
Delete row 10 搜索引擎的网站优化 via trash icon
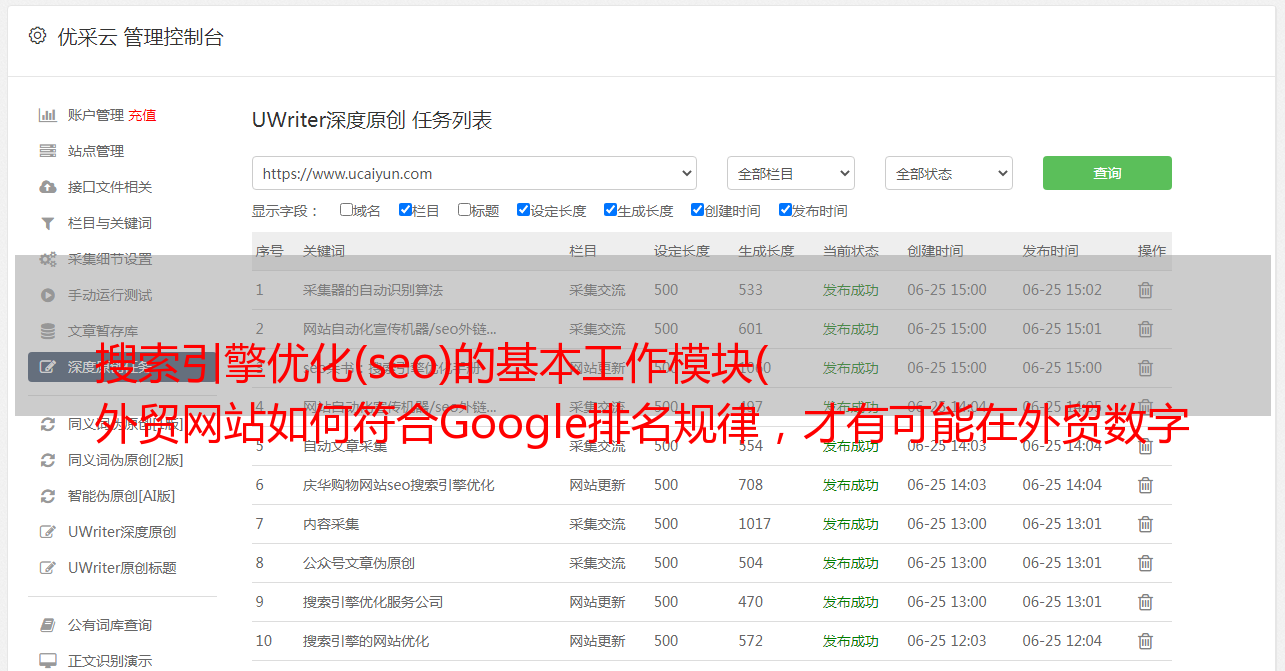(x=1145, y=641)
